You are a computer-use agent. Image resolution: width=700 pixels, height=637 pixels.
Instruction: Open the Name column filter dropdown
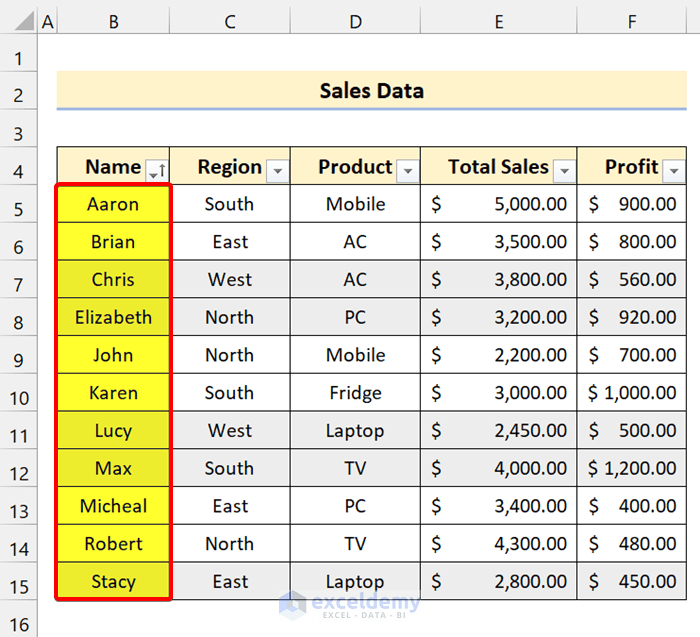coord(157,172)
